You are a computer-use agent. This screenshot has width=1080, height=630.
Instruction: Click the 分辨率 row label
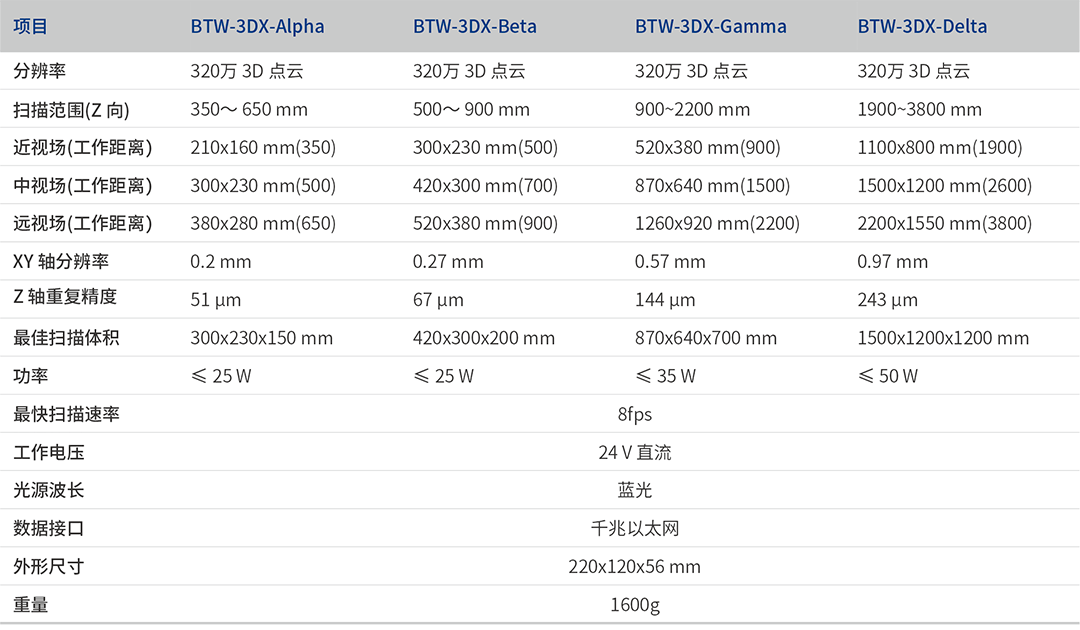39,71
